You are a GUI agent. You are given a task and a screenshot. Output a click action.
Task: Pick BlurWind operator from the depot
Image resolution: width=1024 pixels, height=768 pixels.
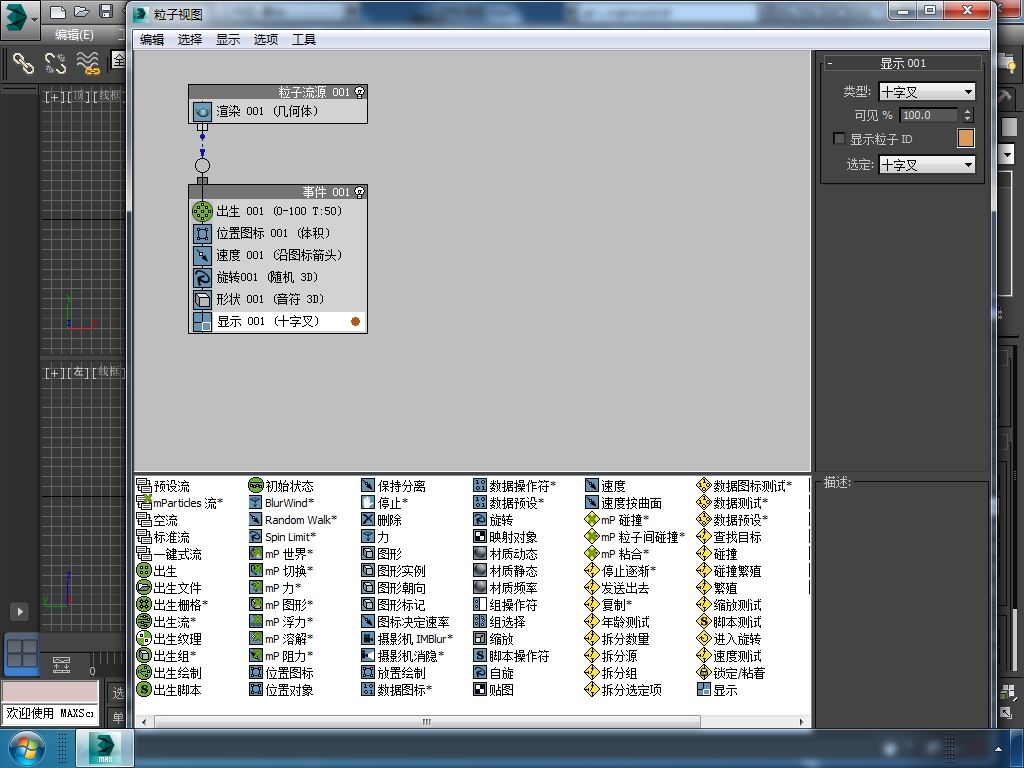click(281, 503)
